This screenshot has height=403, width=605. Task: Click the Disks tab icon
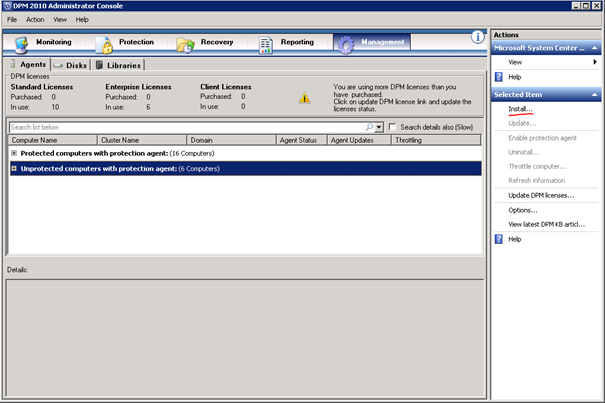[x=58, y=65]
